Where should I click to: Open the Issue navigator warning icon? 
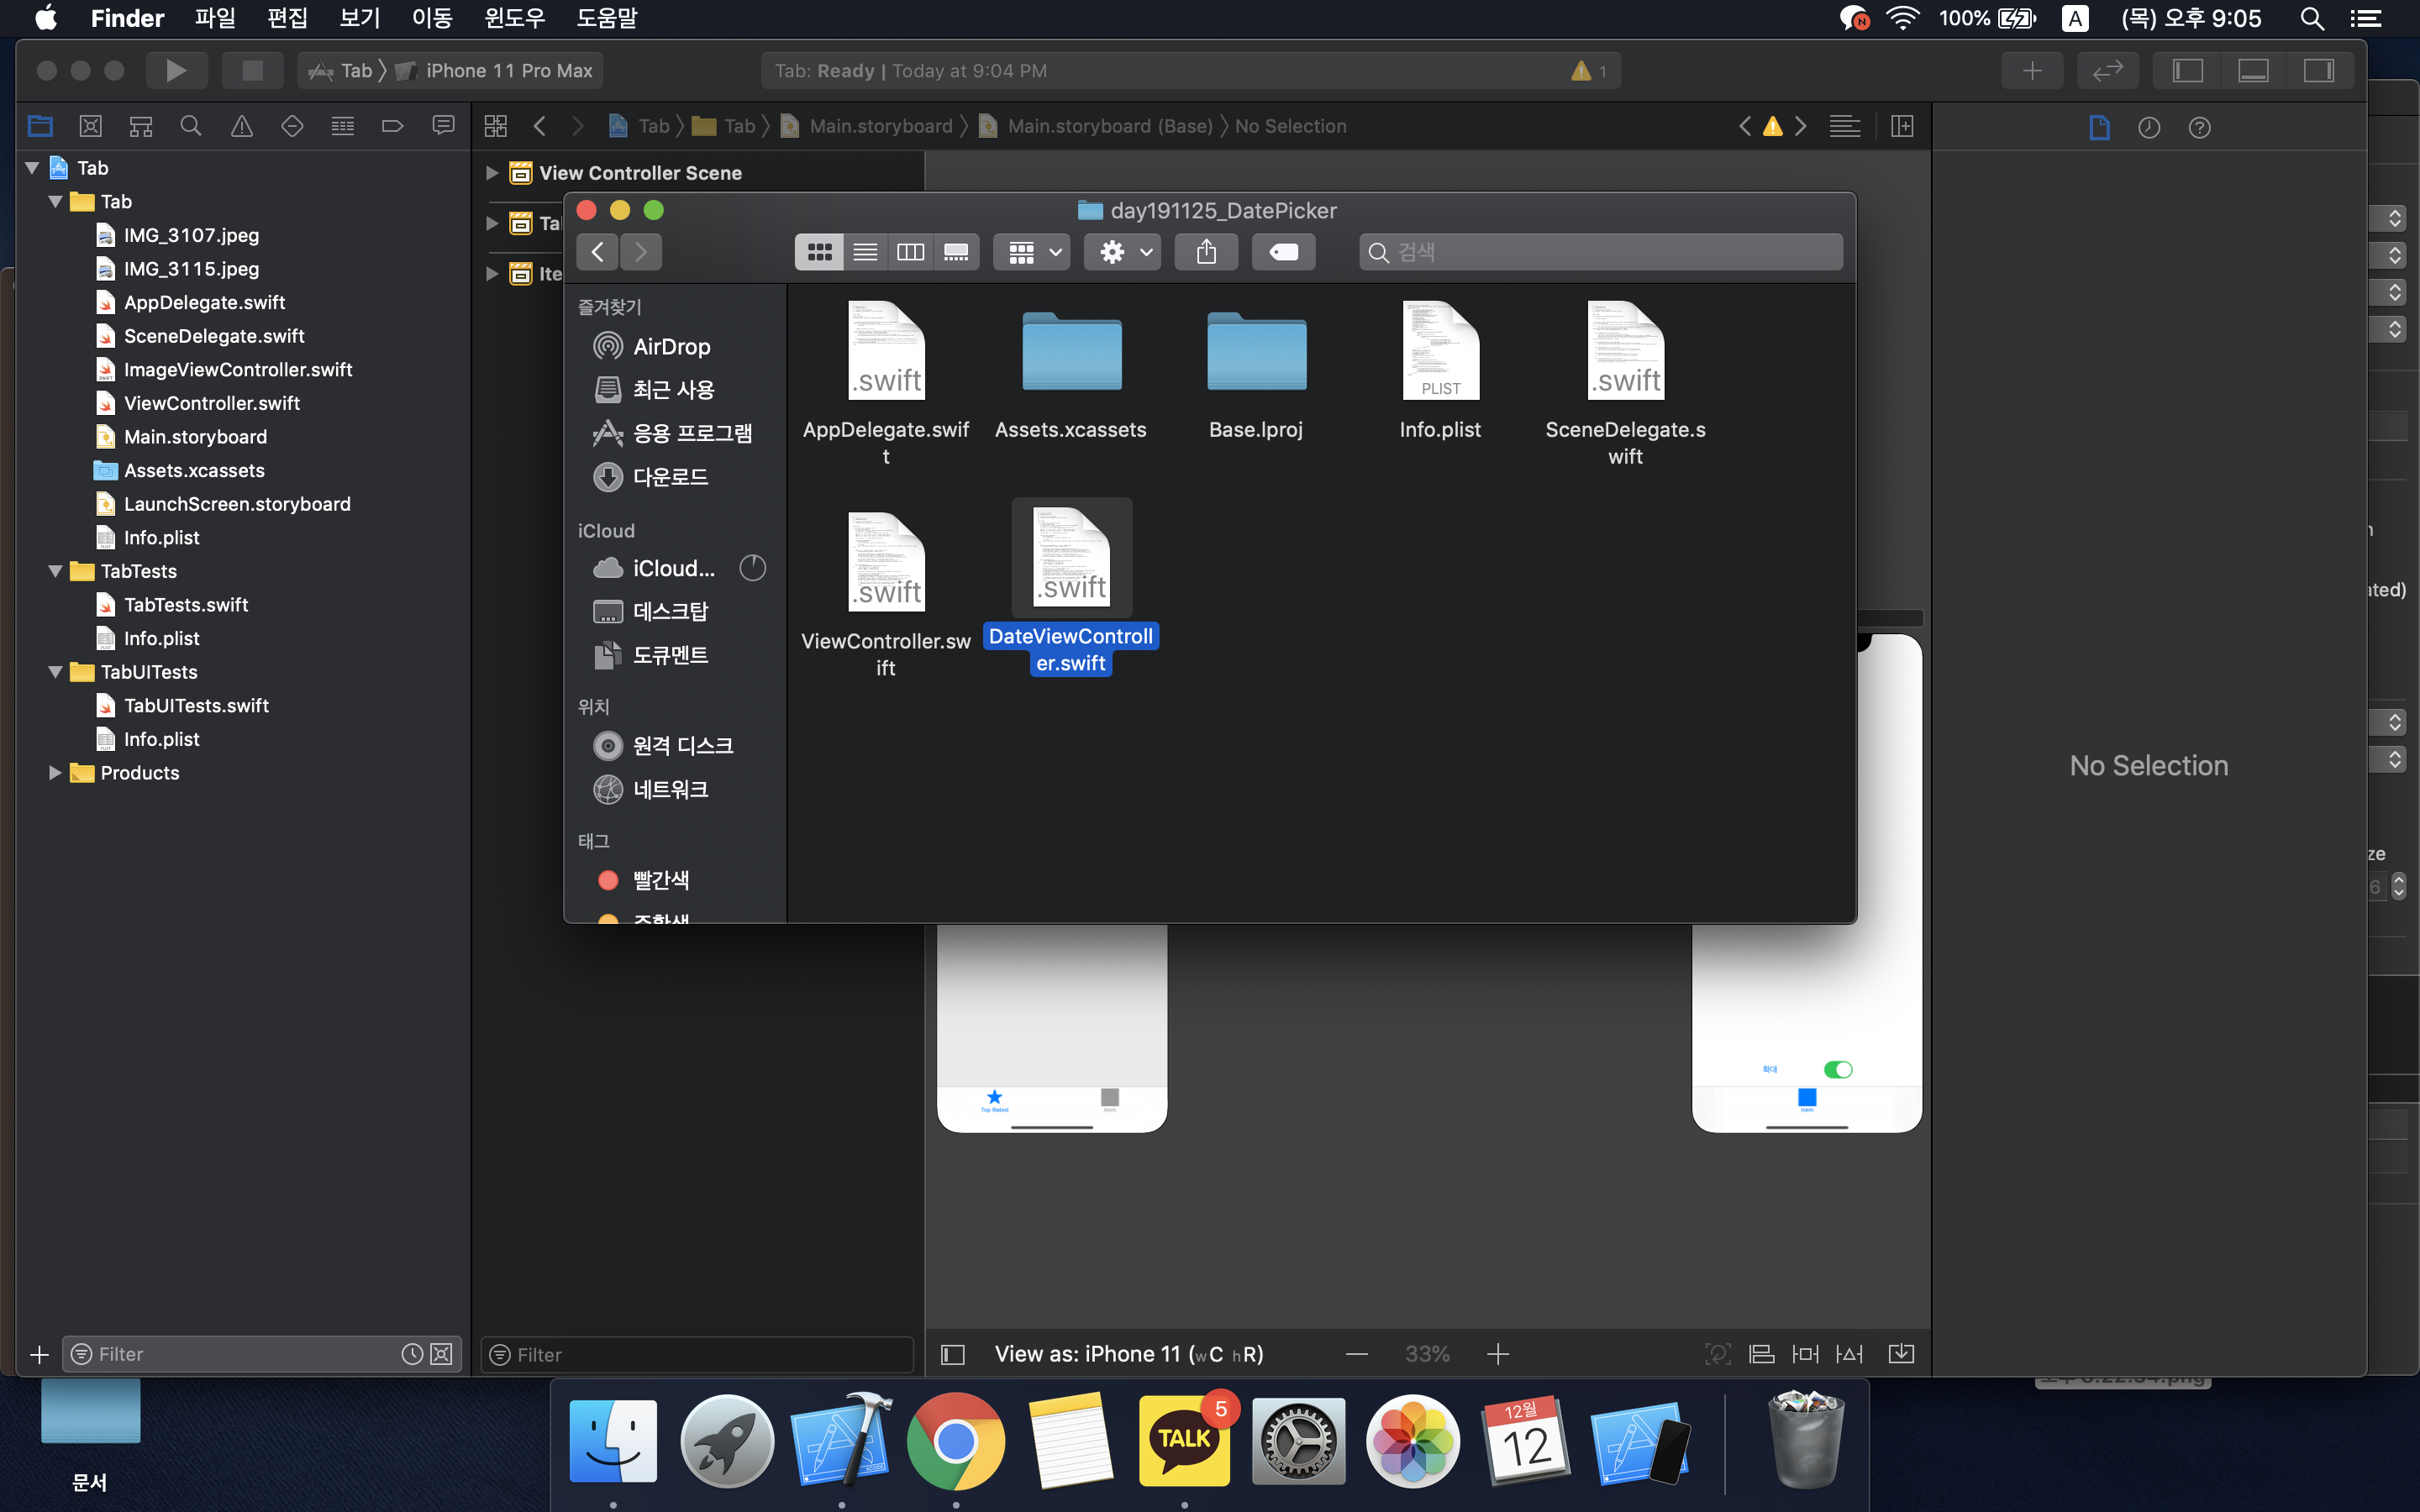click(x=241, y=126)
